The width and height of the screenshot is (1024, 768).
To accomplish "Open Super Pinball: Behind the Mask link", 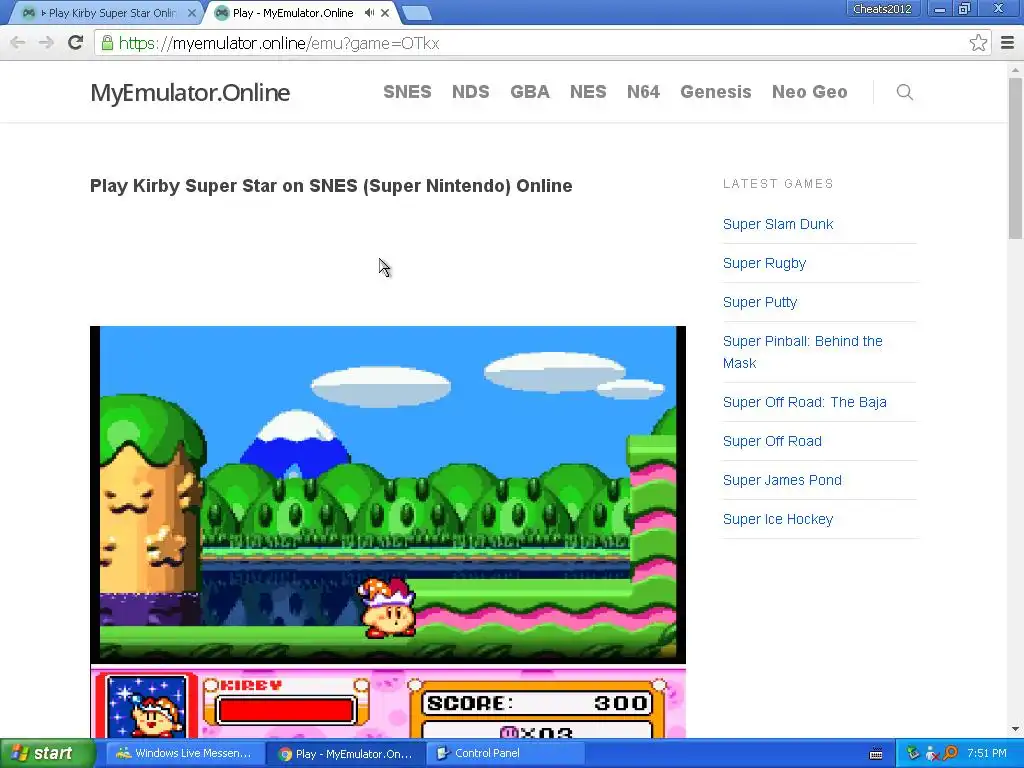I will 803,352.
